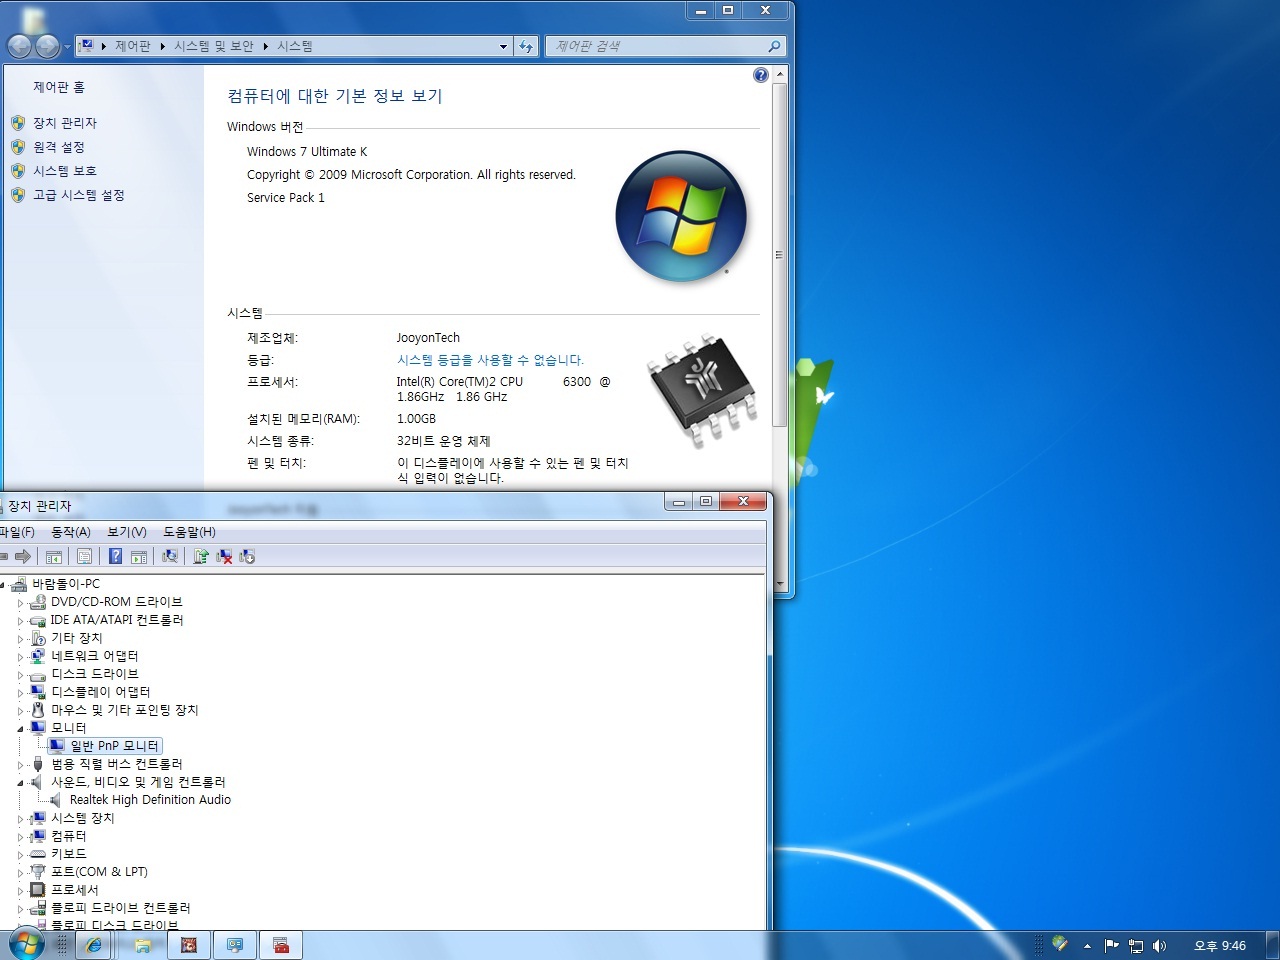
Task: Click 제어판 in the address breadcrumb
Action: tap(132, 46)
